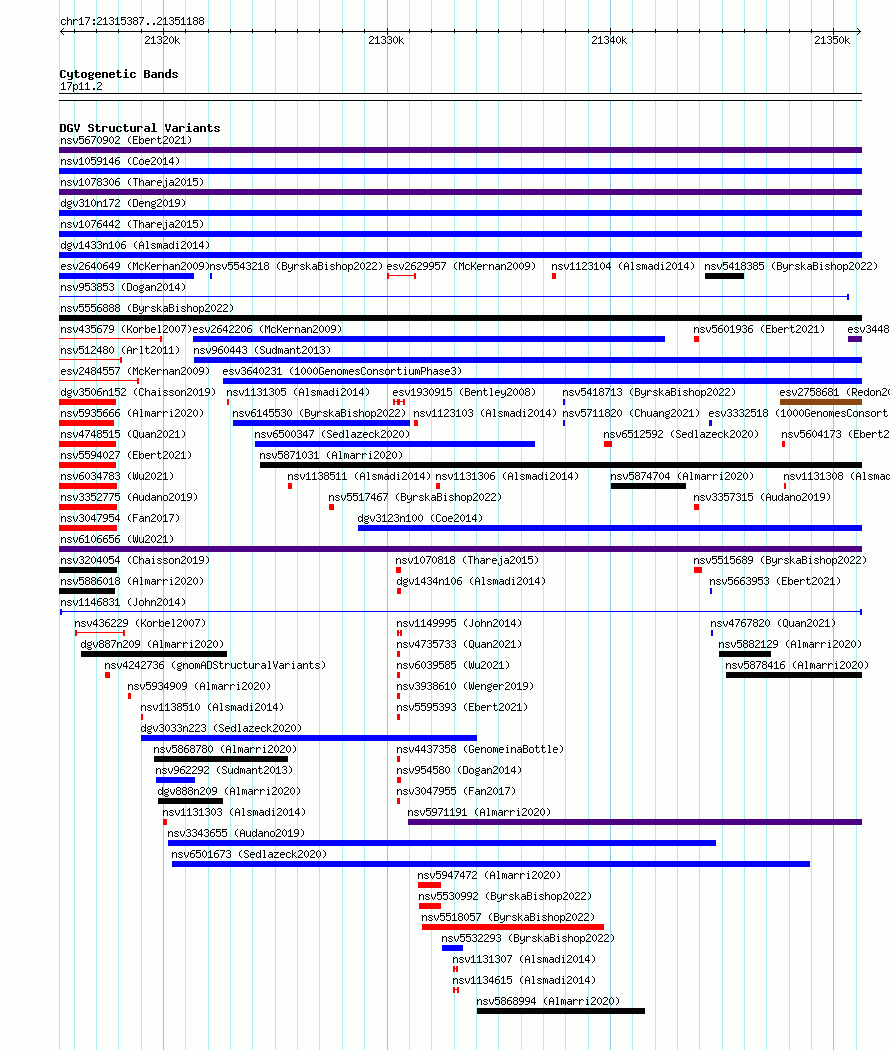Open the nsv1059146 (Coe2014) variant
The width and height of the screenshot is (890, 1050).
pos(120,161)
